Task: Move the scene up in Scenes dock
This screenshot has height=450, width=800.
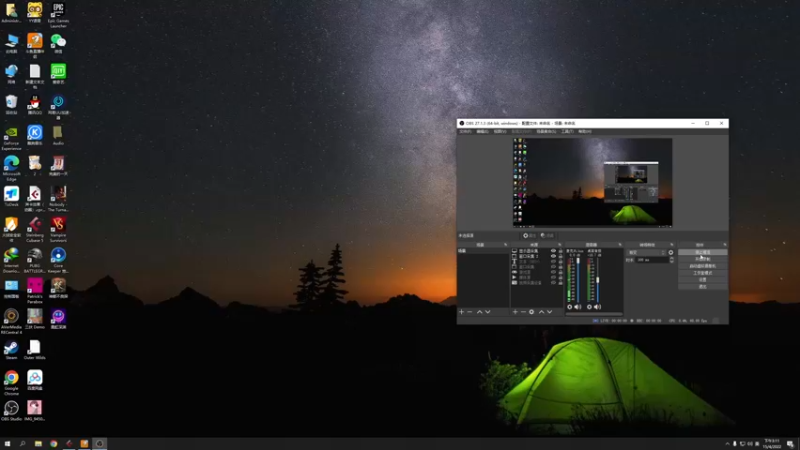Action: [480, 312]
